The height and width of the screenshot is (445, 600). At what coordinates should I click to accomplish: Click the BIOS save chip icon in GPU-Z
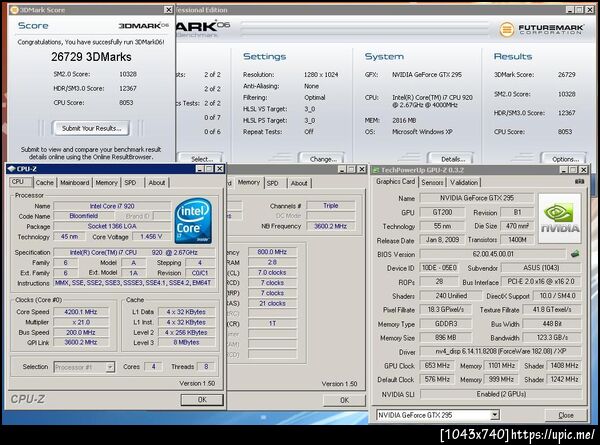coord(575,254)
